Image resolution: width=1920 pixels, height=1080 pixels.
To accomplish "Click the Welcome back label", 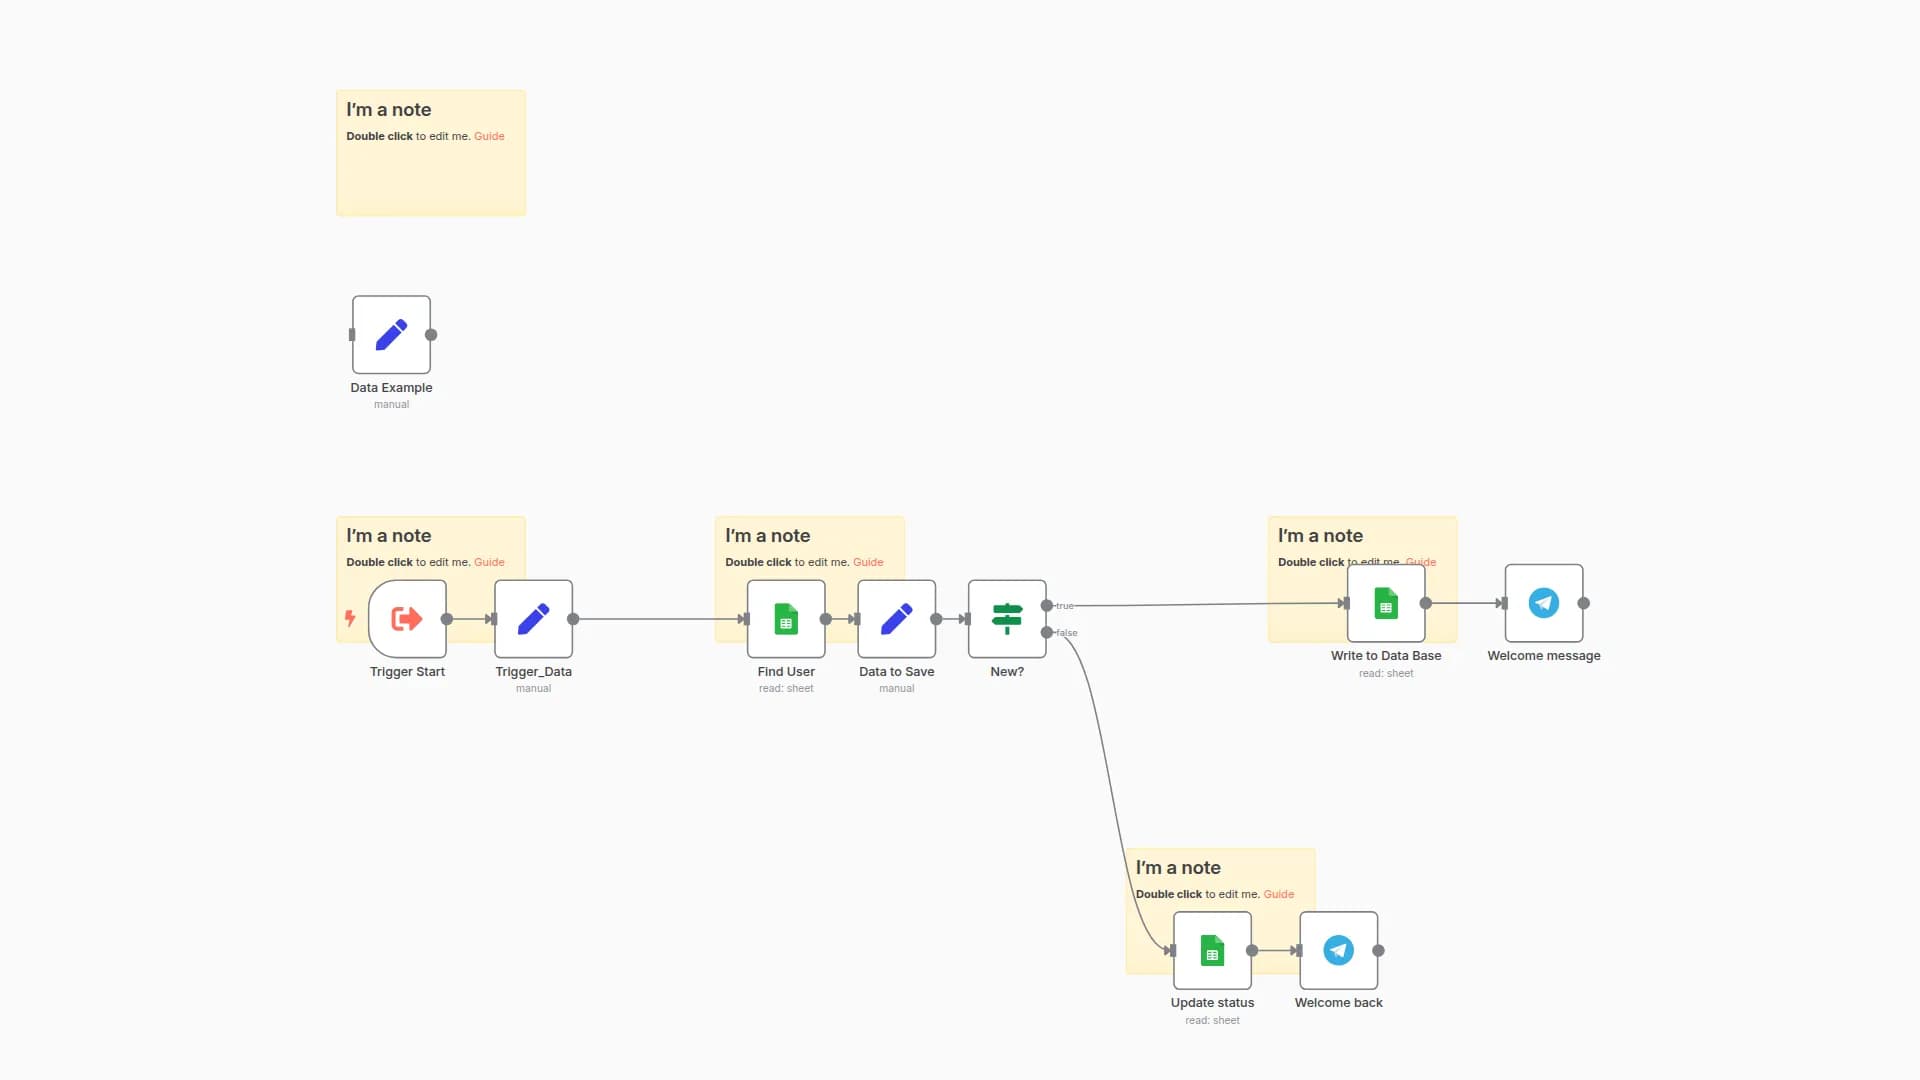I will (1339, 1003).
